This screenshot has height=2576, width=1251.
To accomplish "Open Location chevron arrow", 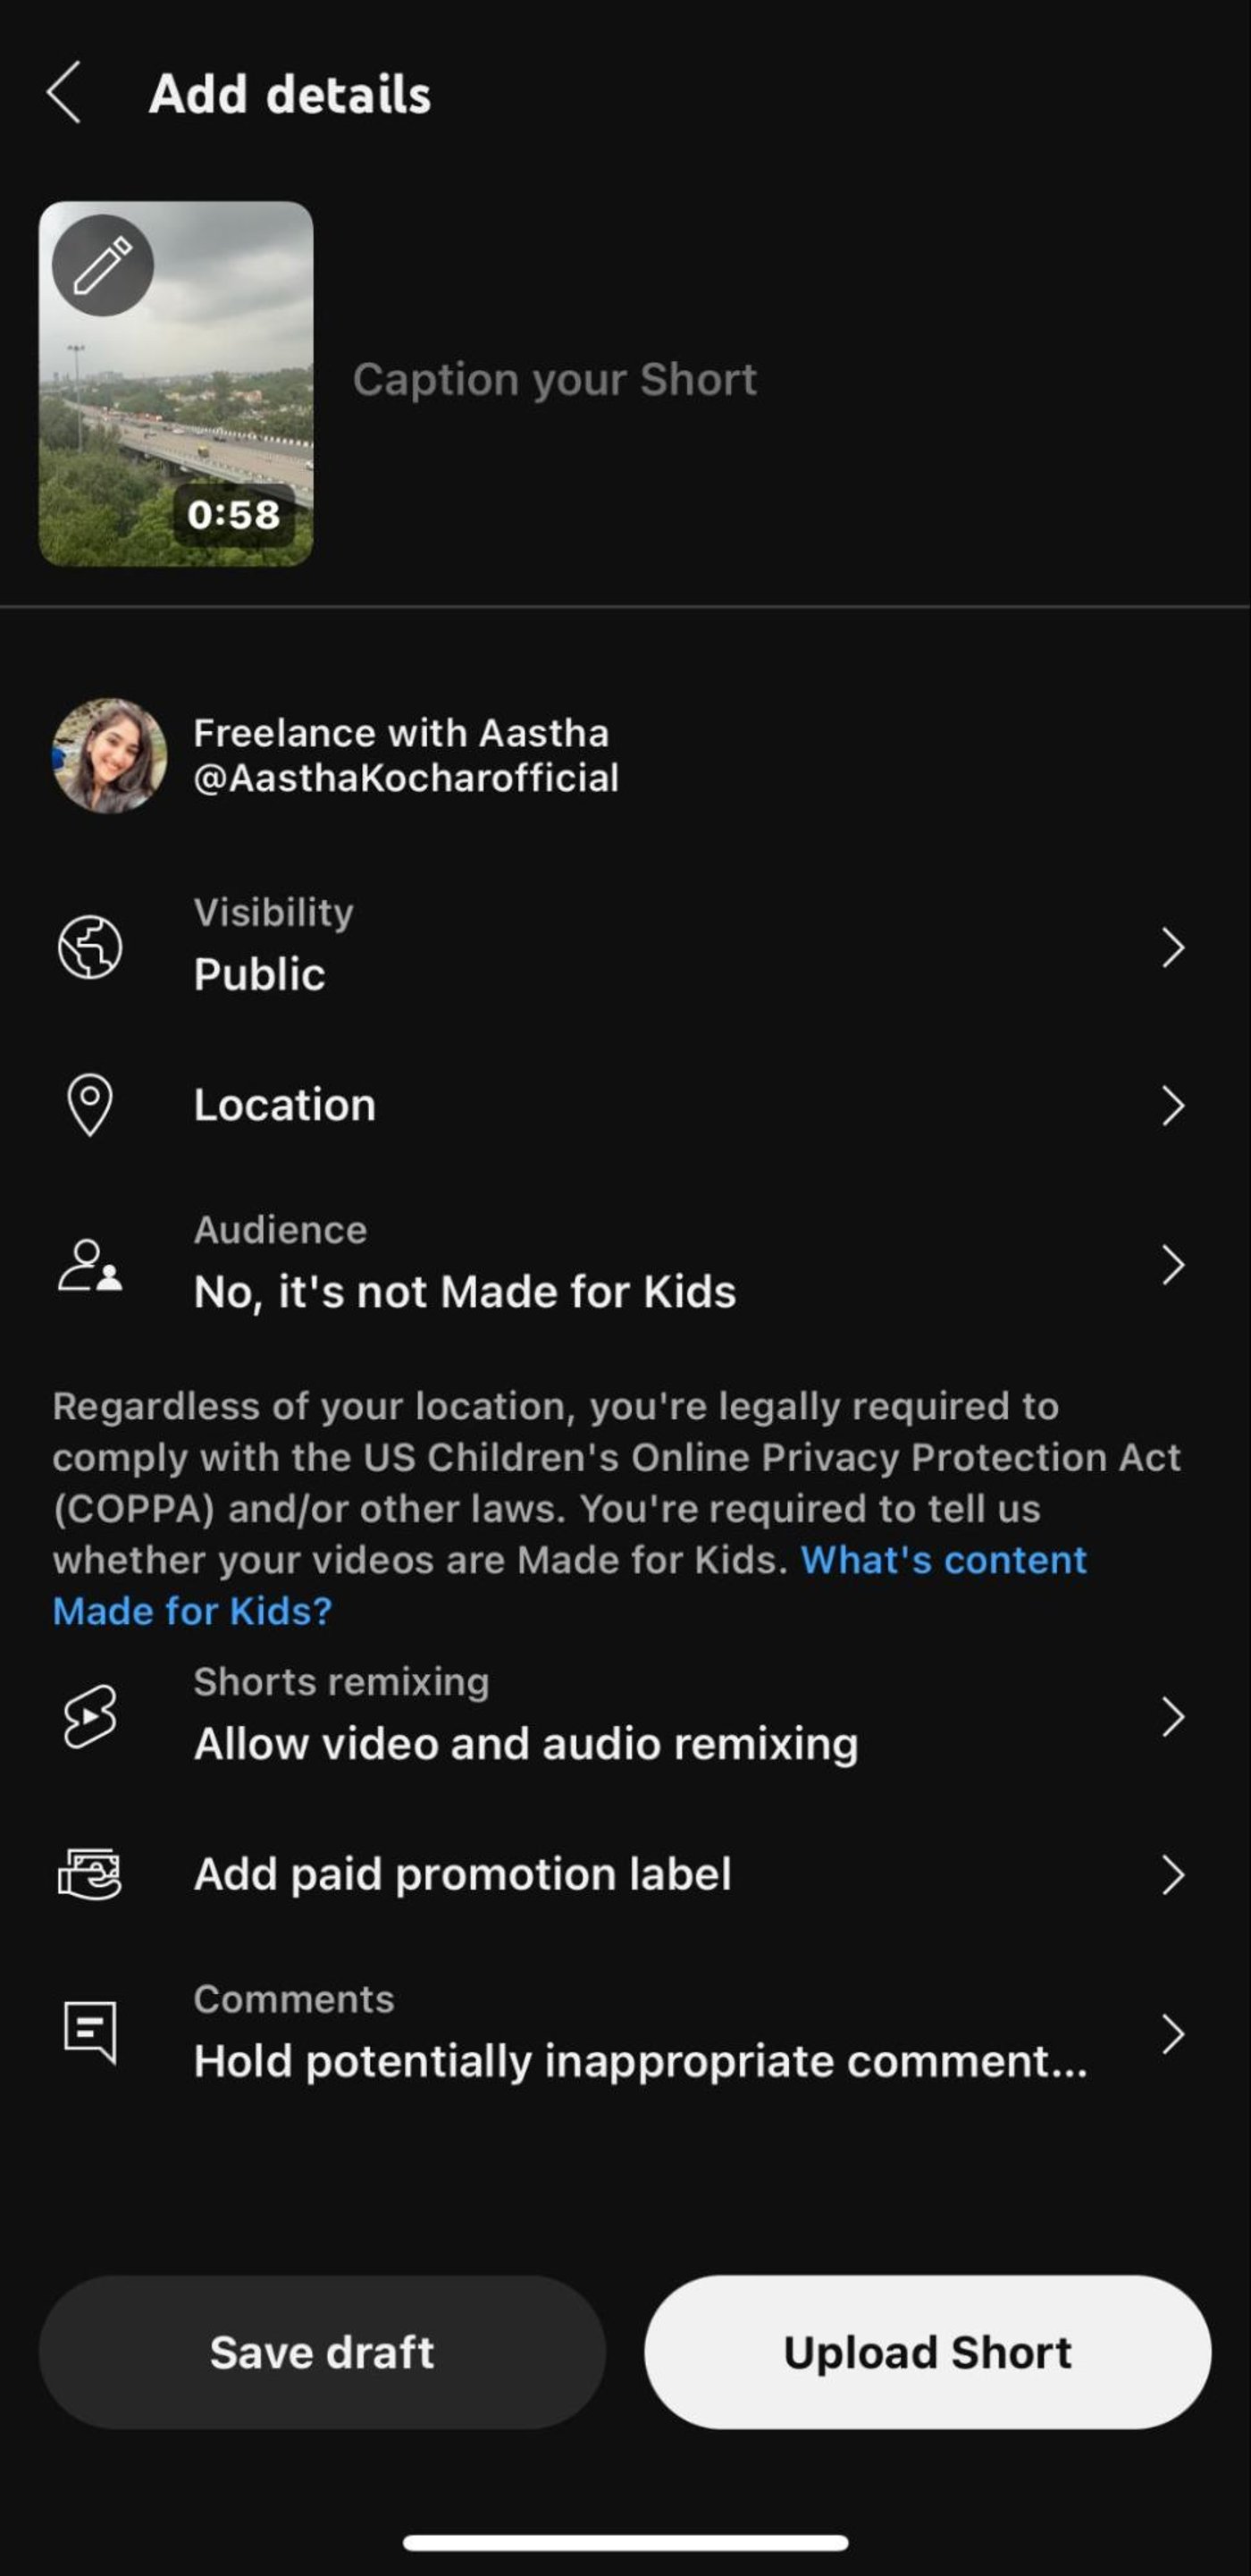I will pyautogui.click(x=1173, y=1106).
